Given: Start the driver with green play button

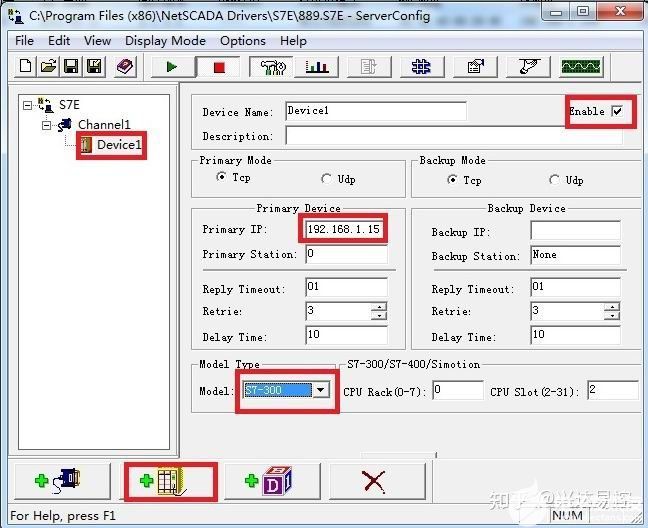Looking at the screenshot, I should click(172, 67).
